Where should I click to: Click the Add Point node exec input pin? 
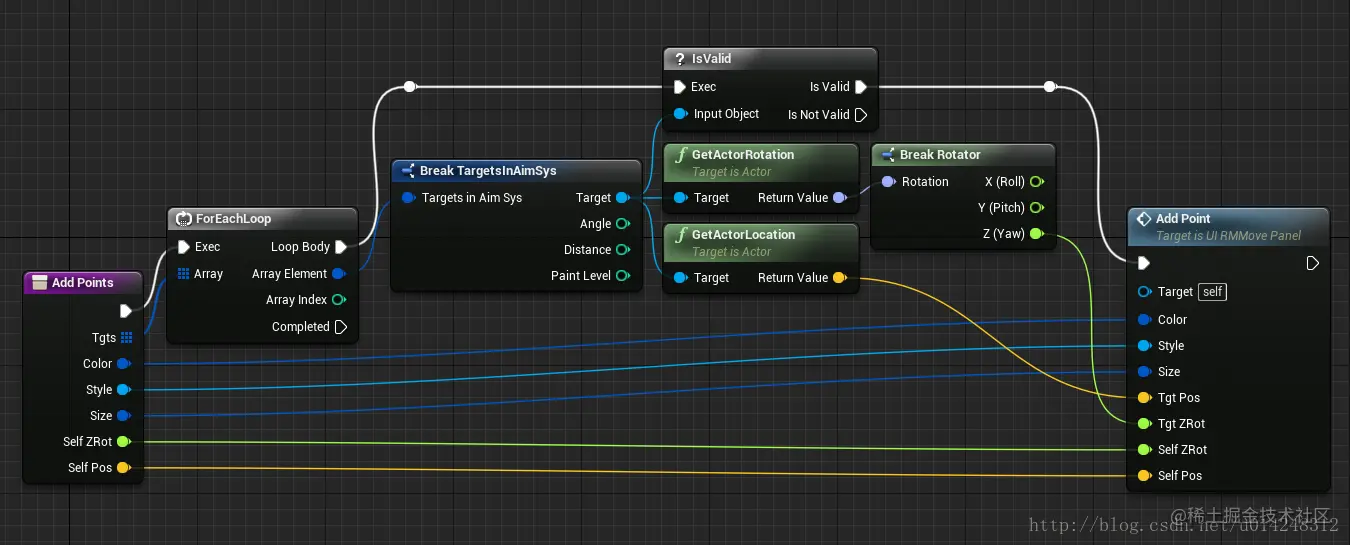tap(1144, 263)
